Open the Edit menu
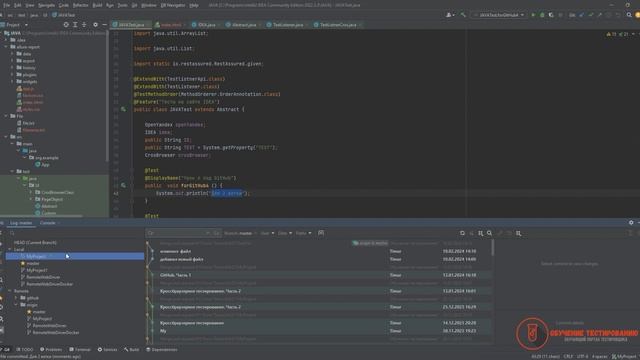This screenshot has height=360, width=640. (18, 5)
